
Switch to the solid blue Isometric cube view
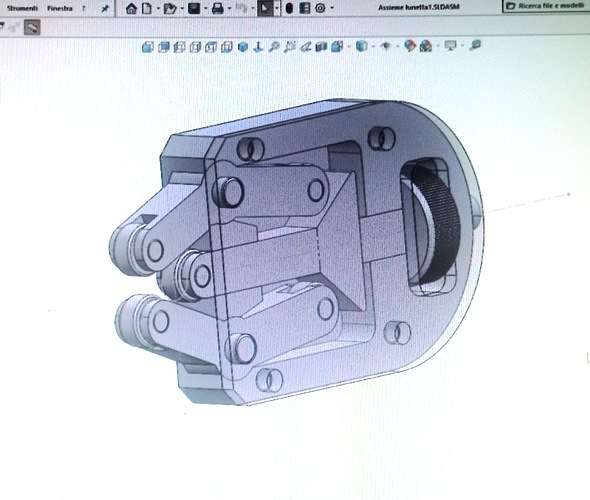243,47
